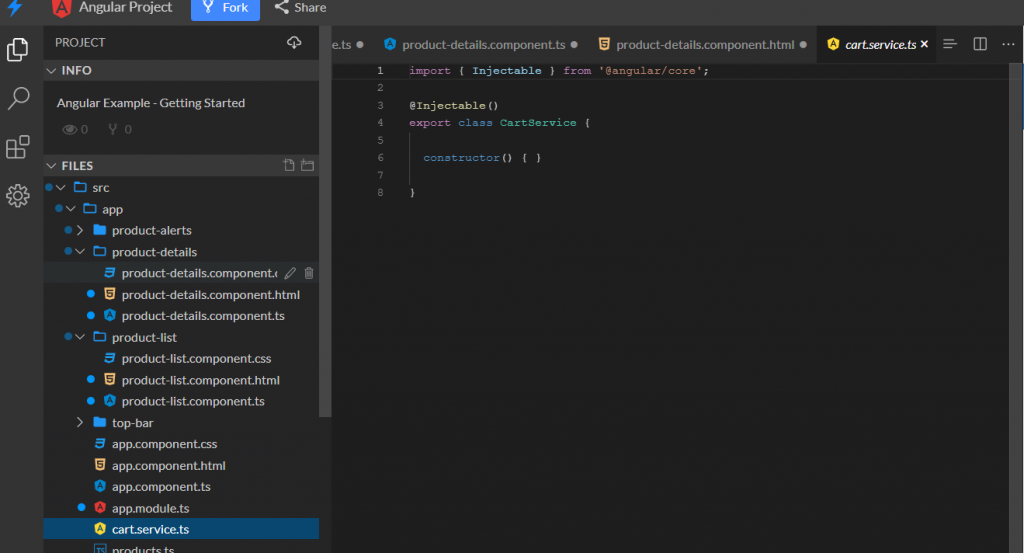Switch to product-details.component.html tab
The height and width of the screenshot is (553, 1024).
tap(702, 44)
